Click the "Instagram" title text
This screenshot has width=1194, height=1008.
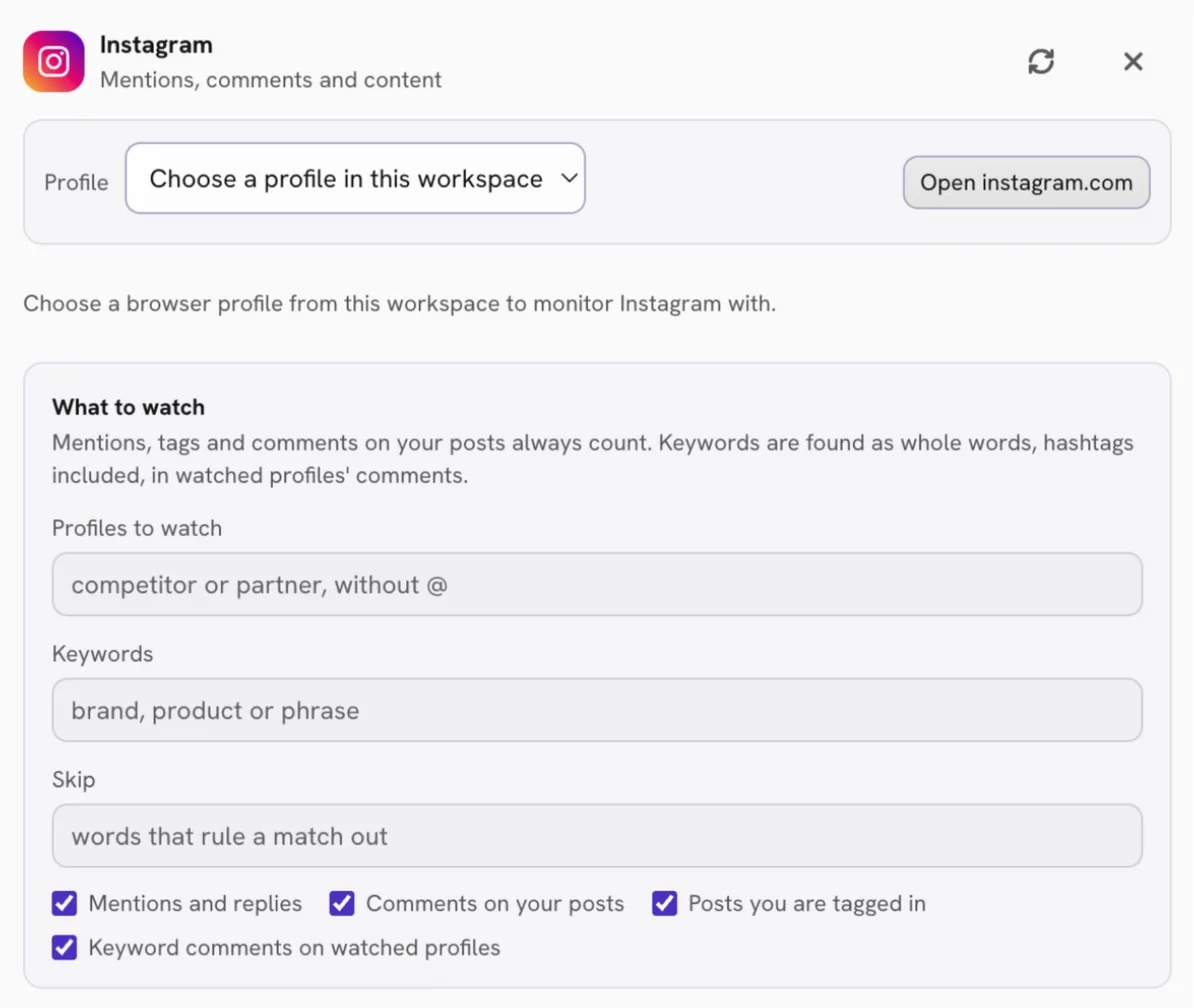pos(156,45)
